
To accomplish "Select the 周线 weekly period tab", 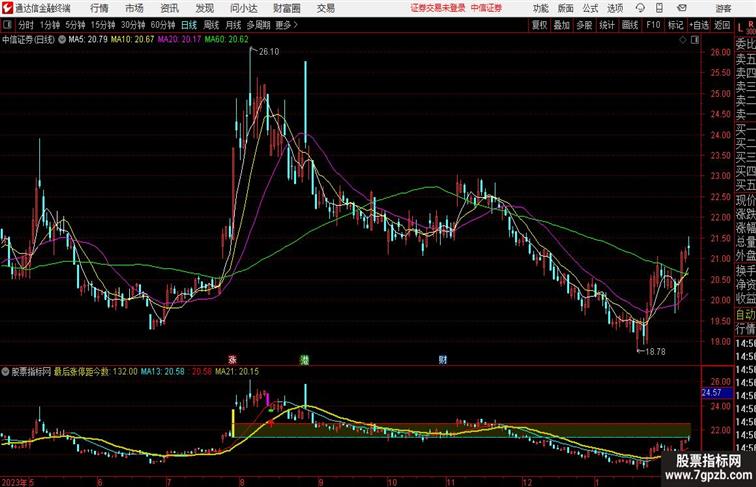I will tap(211, 25).
